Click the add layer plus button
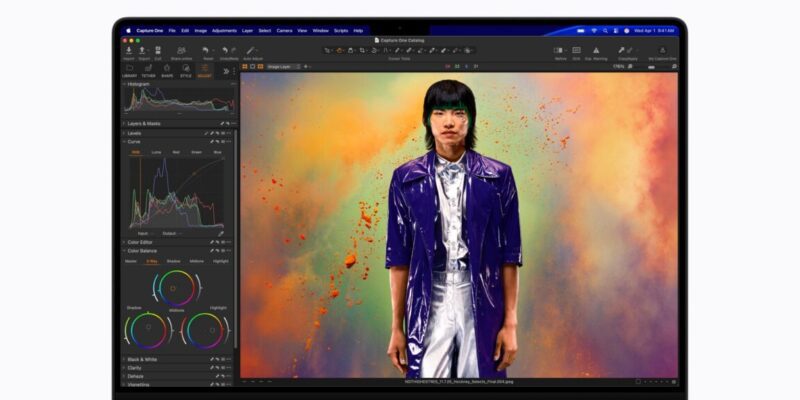 (306, 66)
